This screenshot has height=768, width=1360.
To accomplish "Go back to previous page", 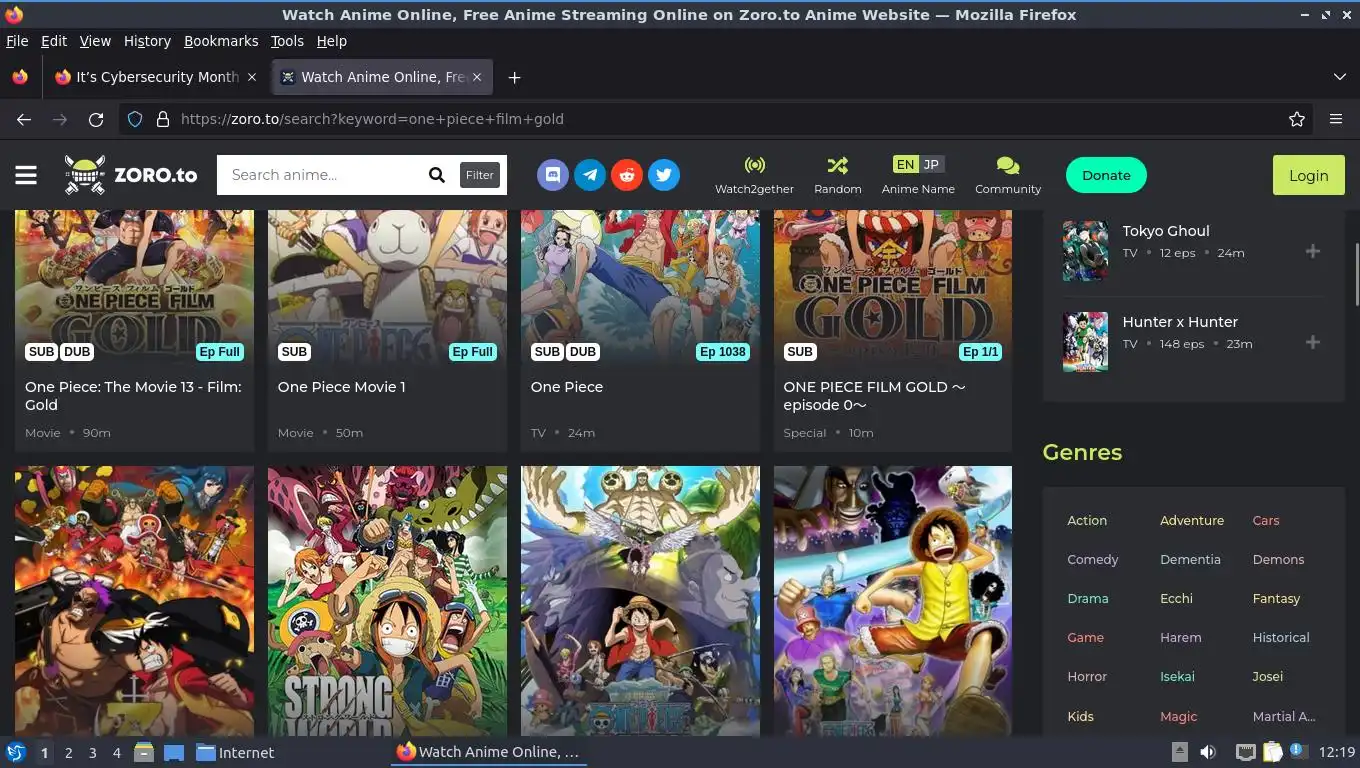I will point(24,119).
